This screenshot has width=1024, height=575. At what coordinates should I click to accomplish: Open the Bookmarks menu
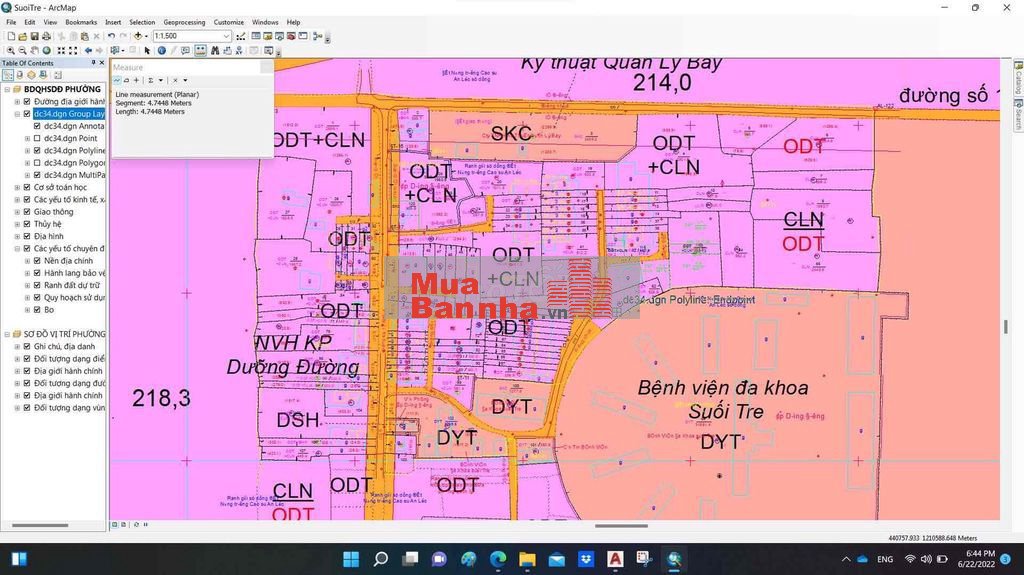(81, 22)
